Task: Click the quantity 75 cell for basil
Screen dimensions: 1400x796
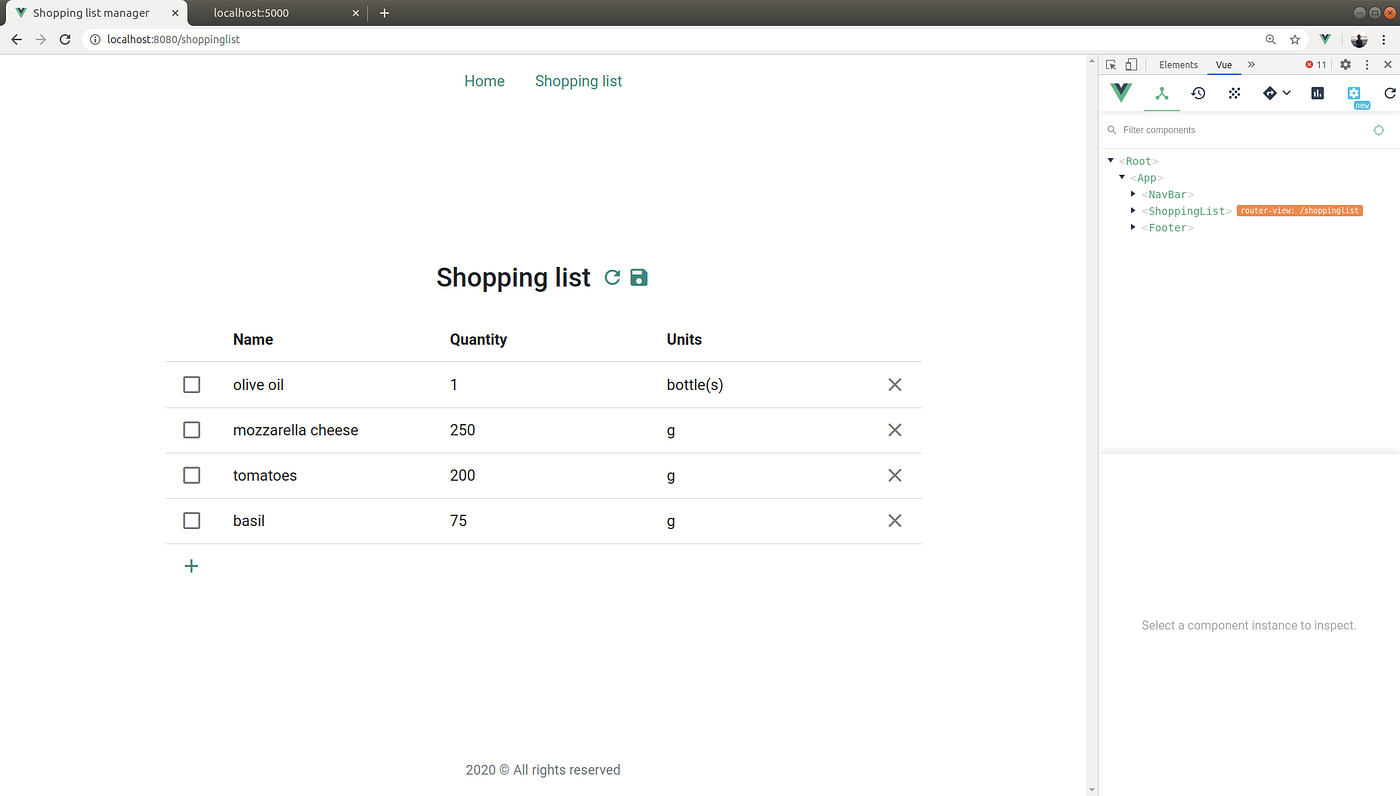Action: [458, 521]
